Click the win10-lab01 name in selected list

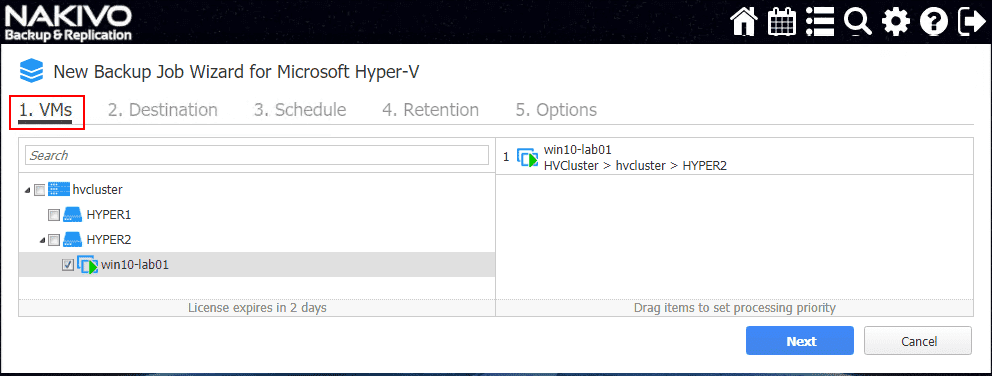(x=578, y=150)
